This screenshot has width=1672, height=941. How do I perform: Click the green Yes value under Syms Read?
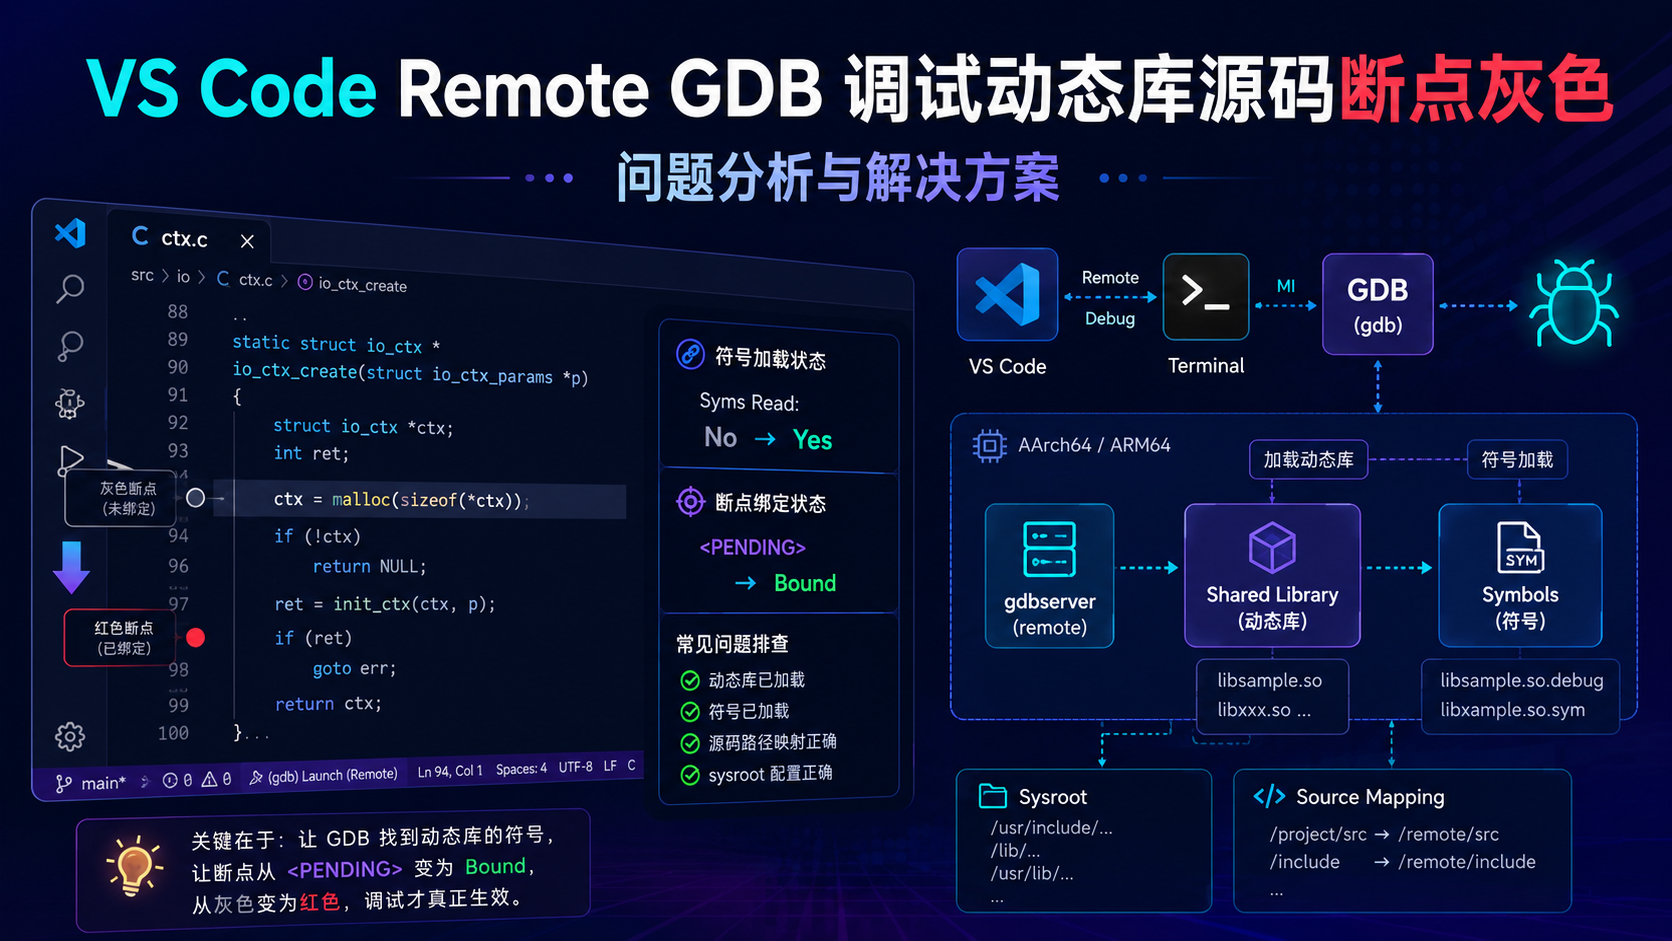812,440
